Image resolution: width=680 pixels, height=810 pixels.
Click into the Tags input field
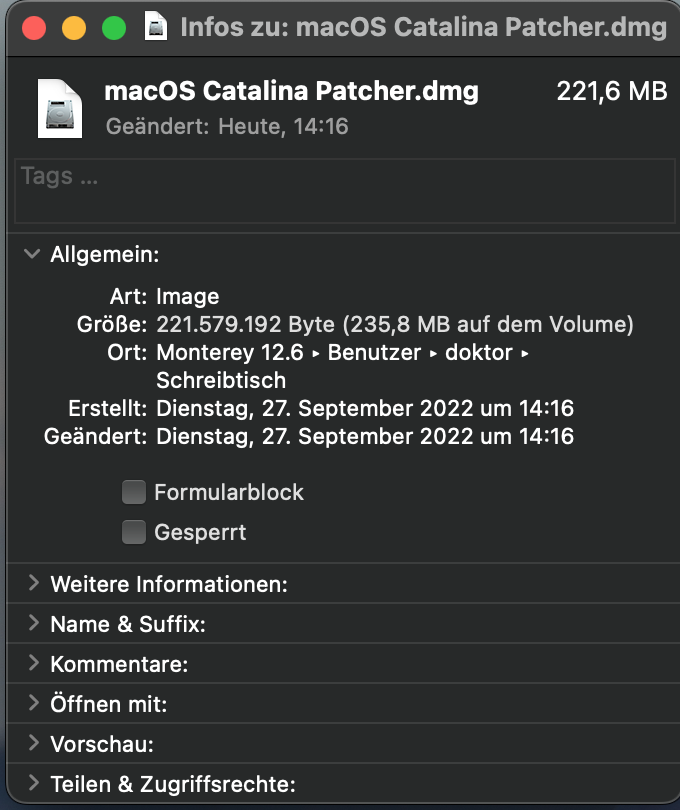point(343,190)
